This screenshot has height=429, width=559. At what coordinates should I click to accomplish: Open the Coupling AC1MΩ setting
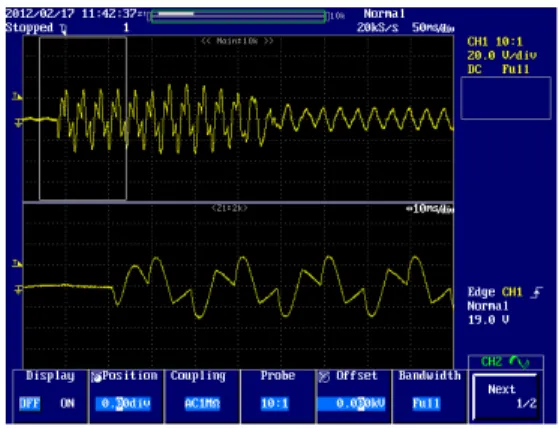[x=202, y=404]
